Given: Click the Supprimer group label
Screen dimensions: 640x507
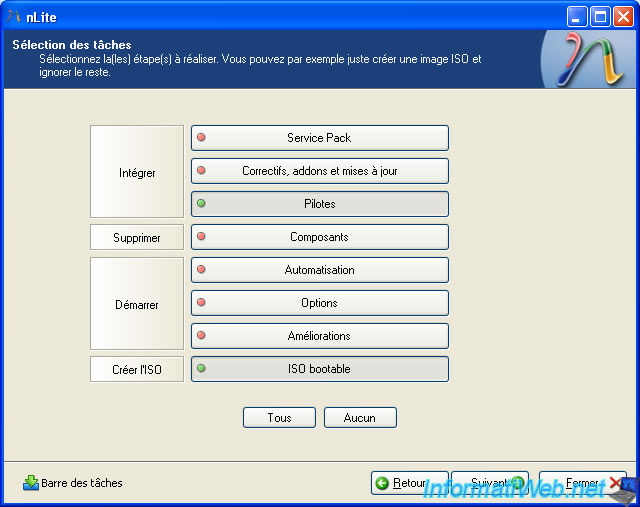Looking at the screenshot, I should 137,237.
